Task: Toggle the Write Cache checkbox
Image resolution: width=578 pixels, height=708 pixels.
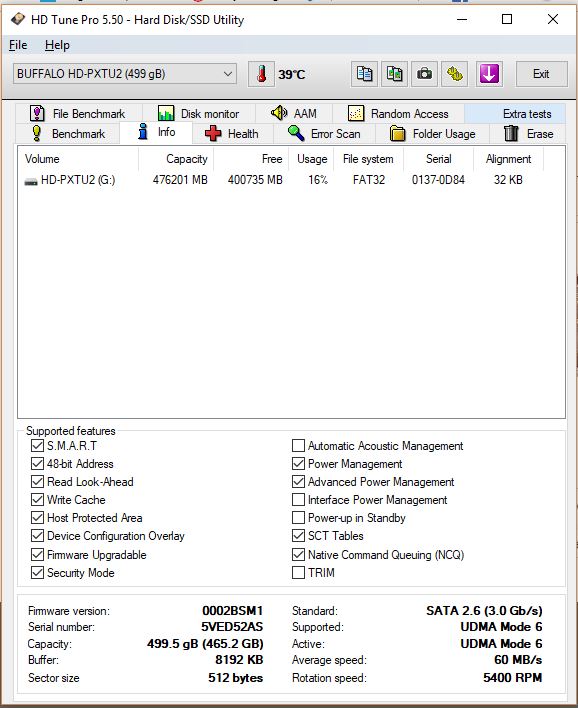Action: (x=37, y=500)
